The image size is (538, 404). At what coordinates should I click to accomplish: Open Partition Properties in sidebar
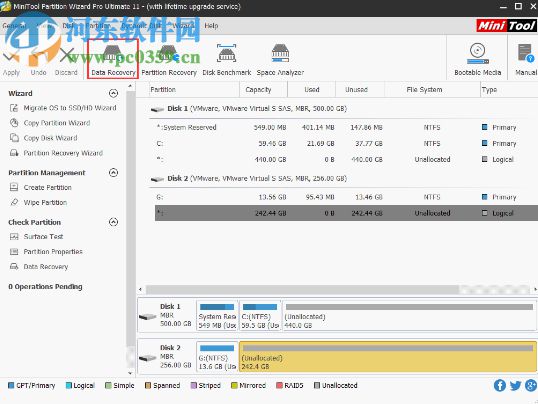coord(46,252)
